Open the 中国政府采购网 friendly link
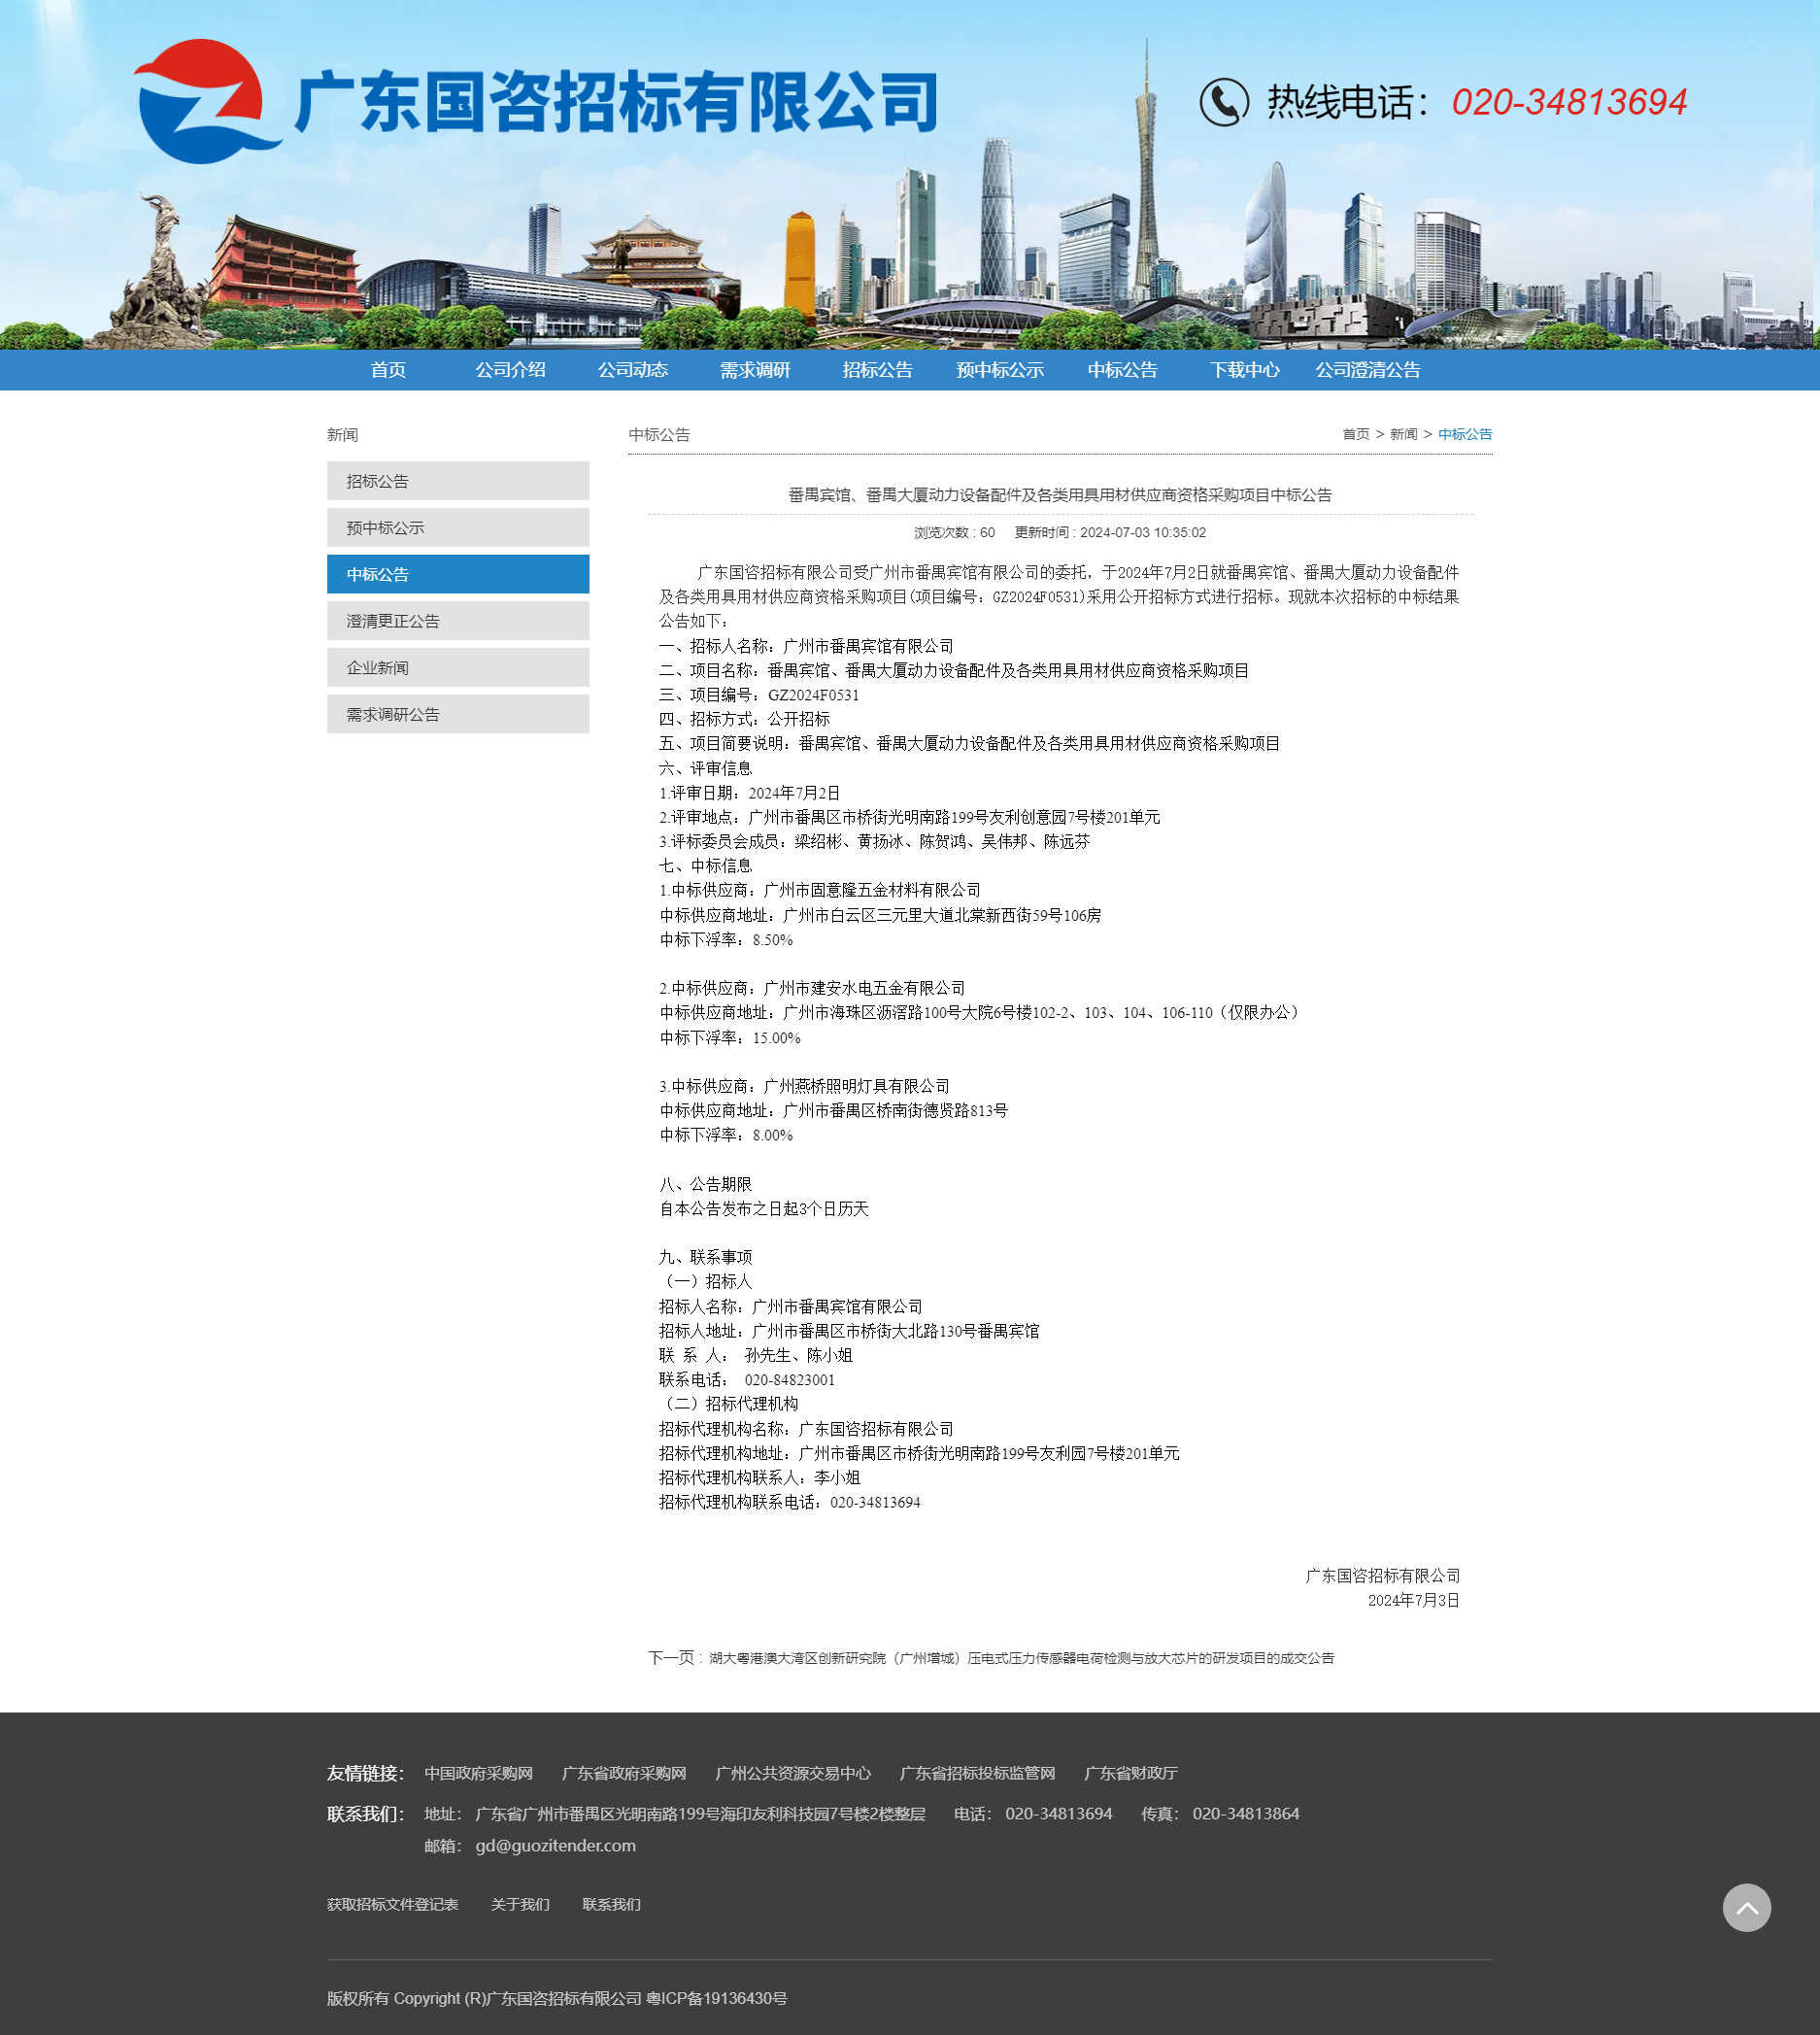1820x2035 pixels. pyautogui.click(x=478, y=1773)
